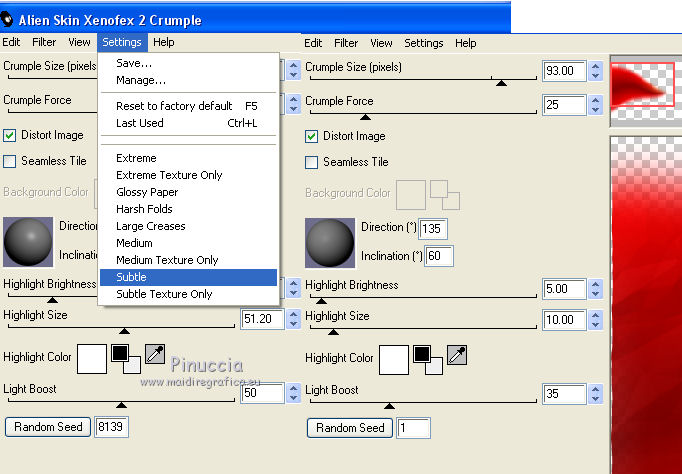Viewport: 682px width, 474px height.
Task: Step the right panel Highlight Size spinner
Action: (x=595, y=320)
